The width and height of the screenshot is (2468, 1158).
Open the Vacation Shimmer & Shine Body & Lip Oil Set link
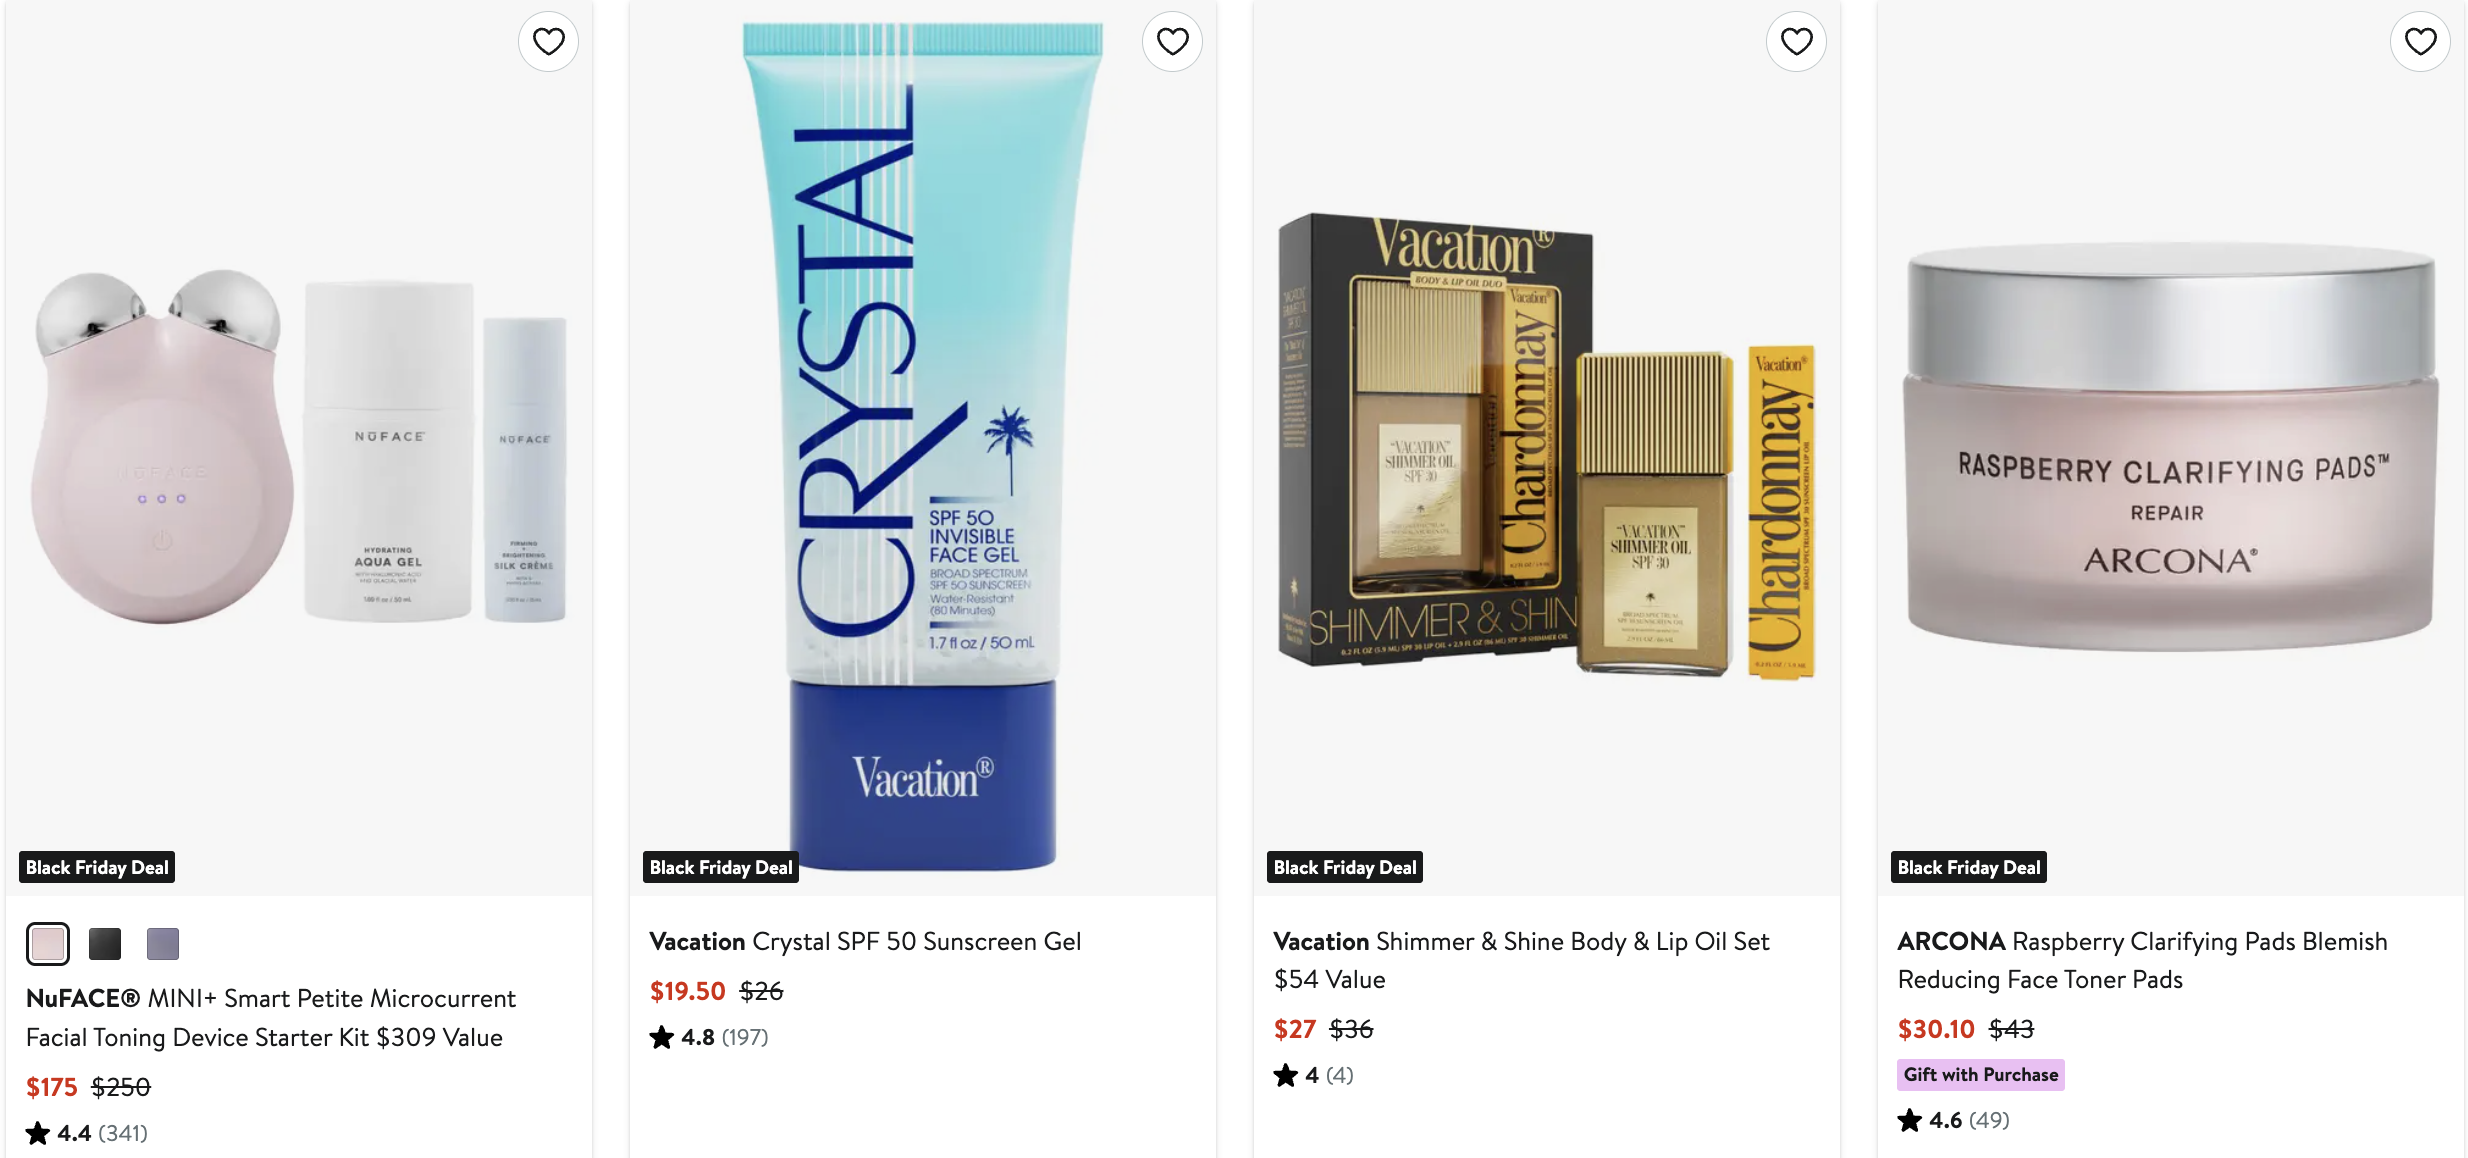[x=1521, y=960]
